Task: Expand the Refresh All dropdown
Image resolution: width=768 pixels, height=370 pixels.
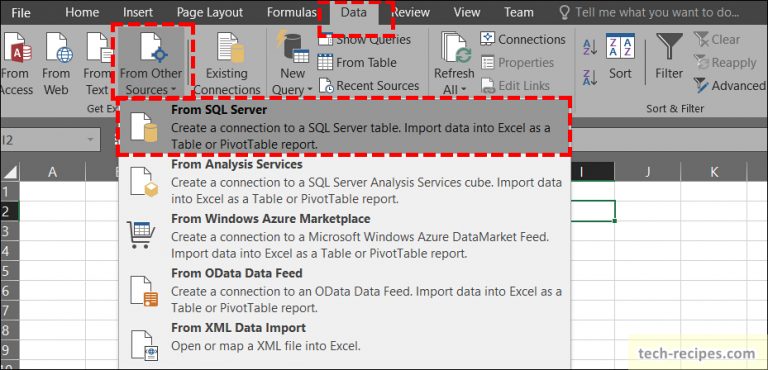Action: pyautogui.click(x=454, y=63)
